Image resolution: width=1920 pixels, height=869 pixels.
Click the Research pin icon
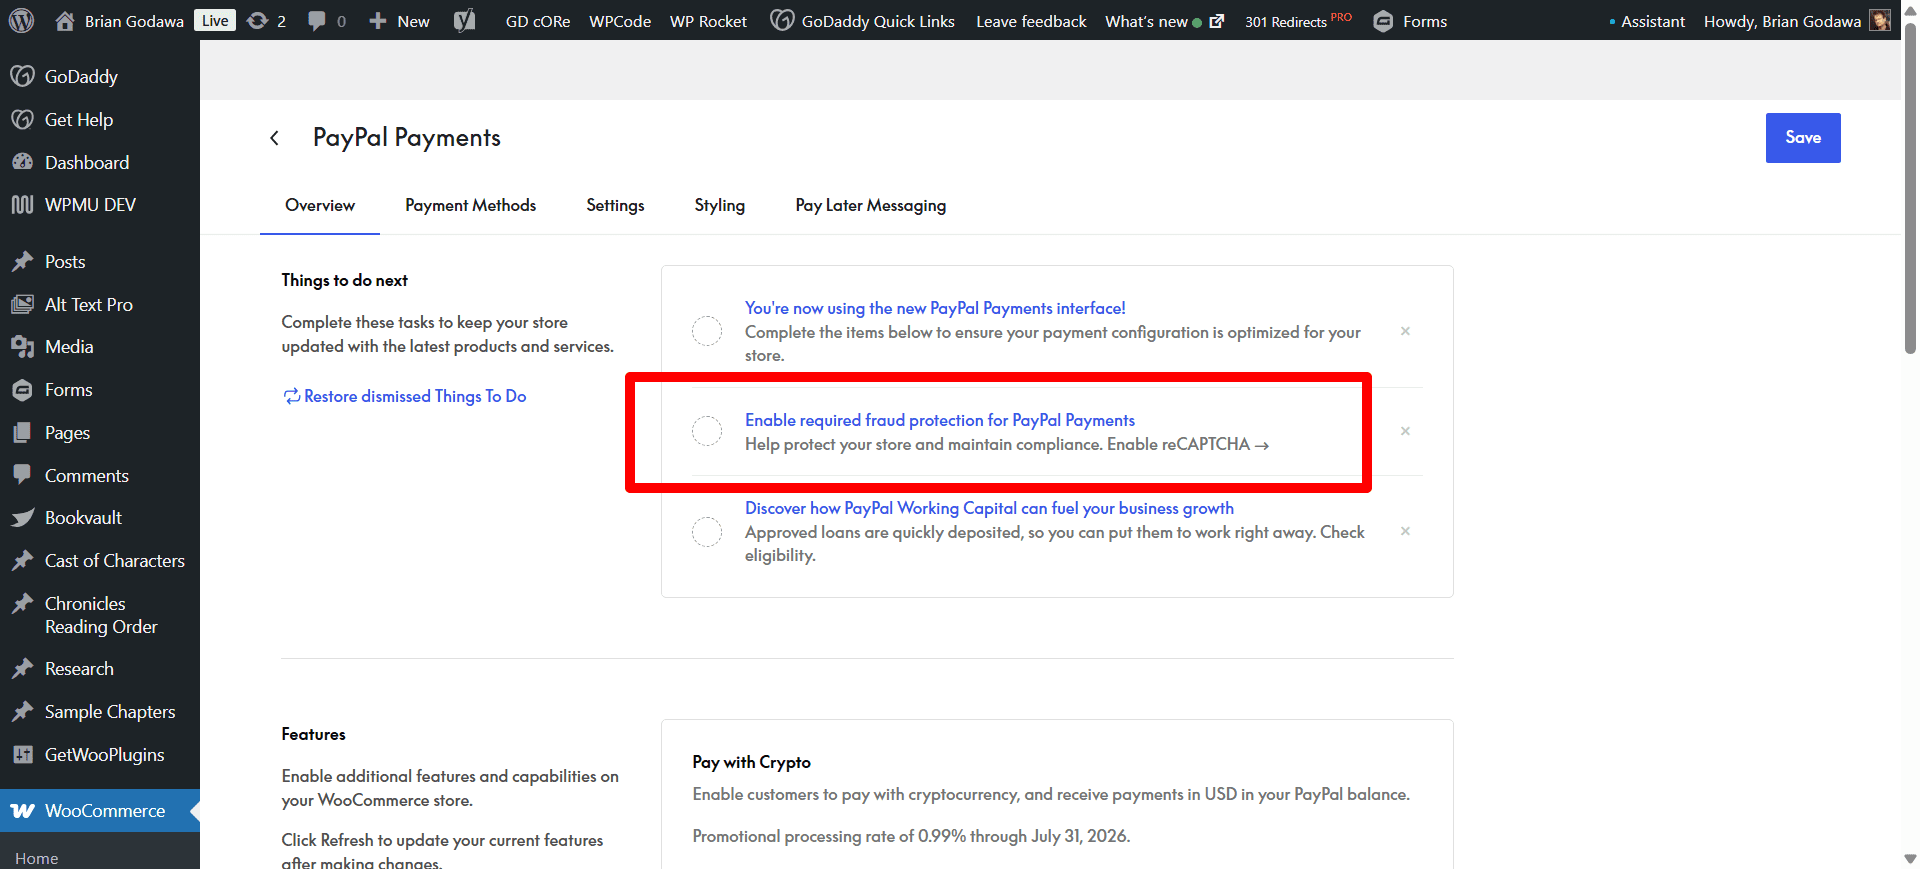[x=22, y=669]
